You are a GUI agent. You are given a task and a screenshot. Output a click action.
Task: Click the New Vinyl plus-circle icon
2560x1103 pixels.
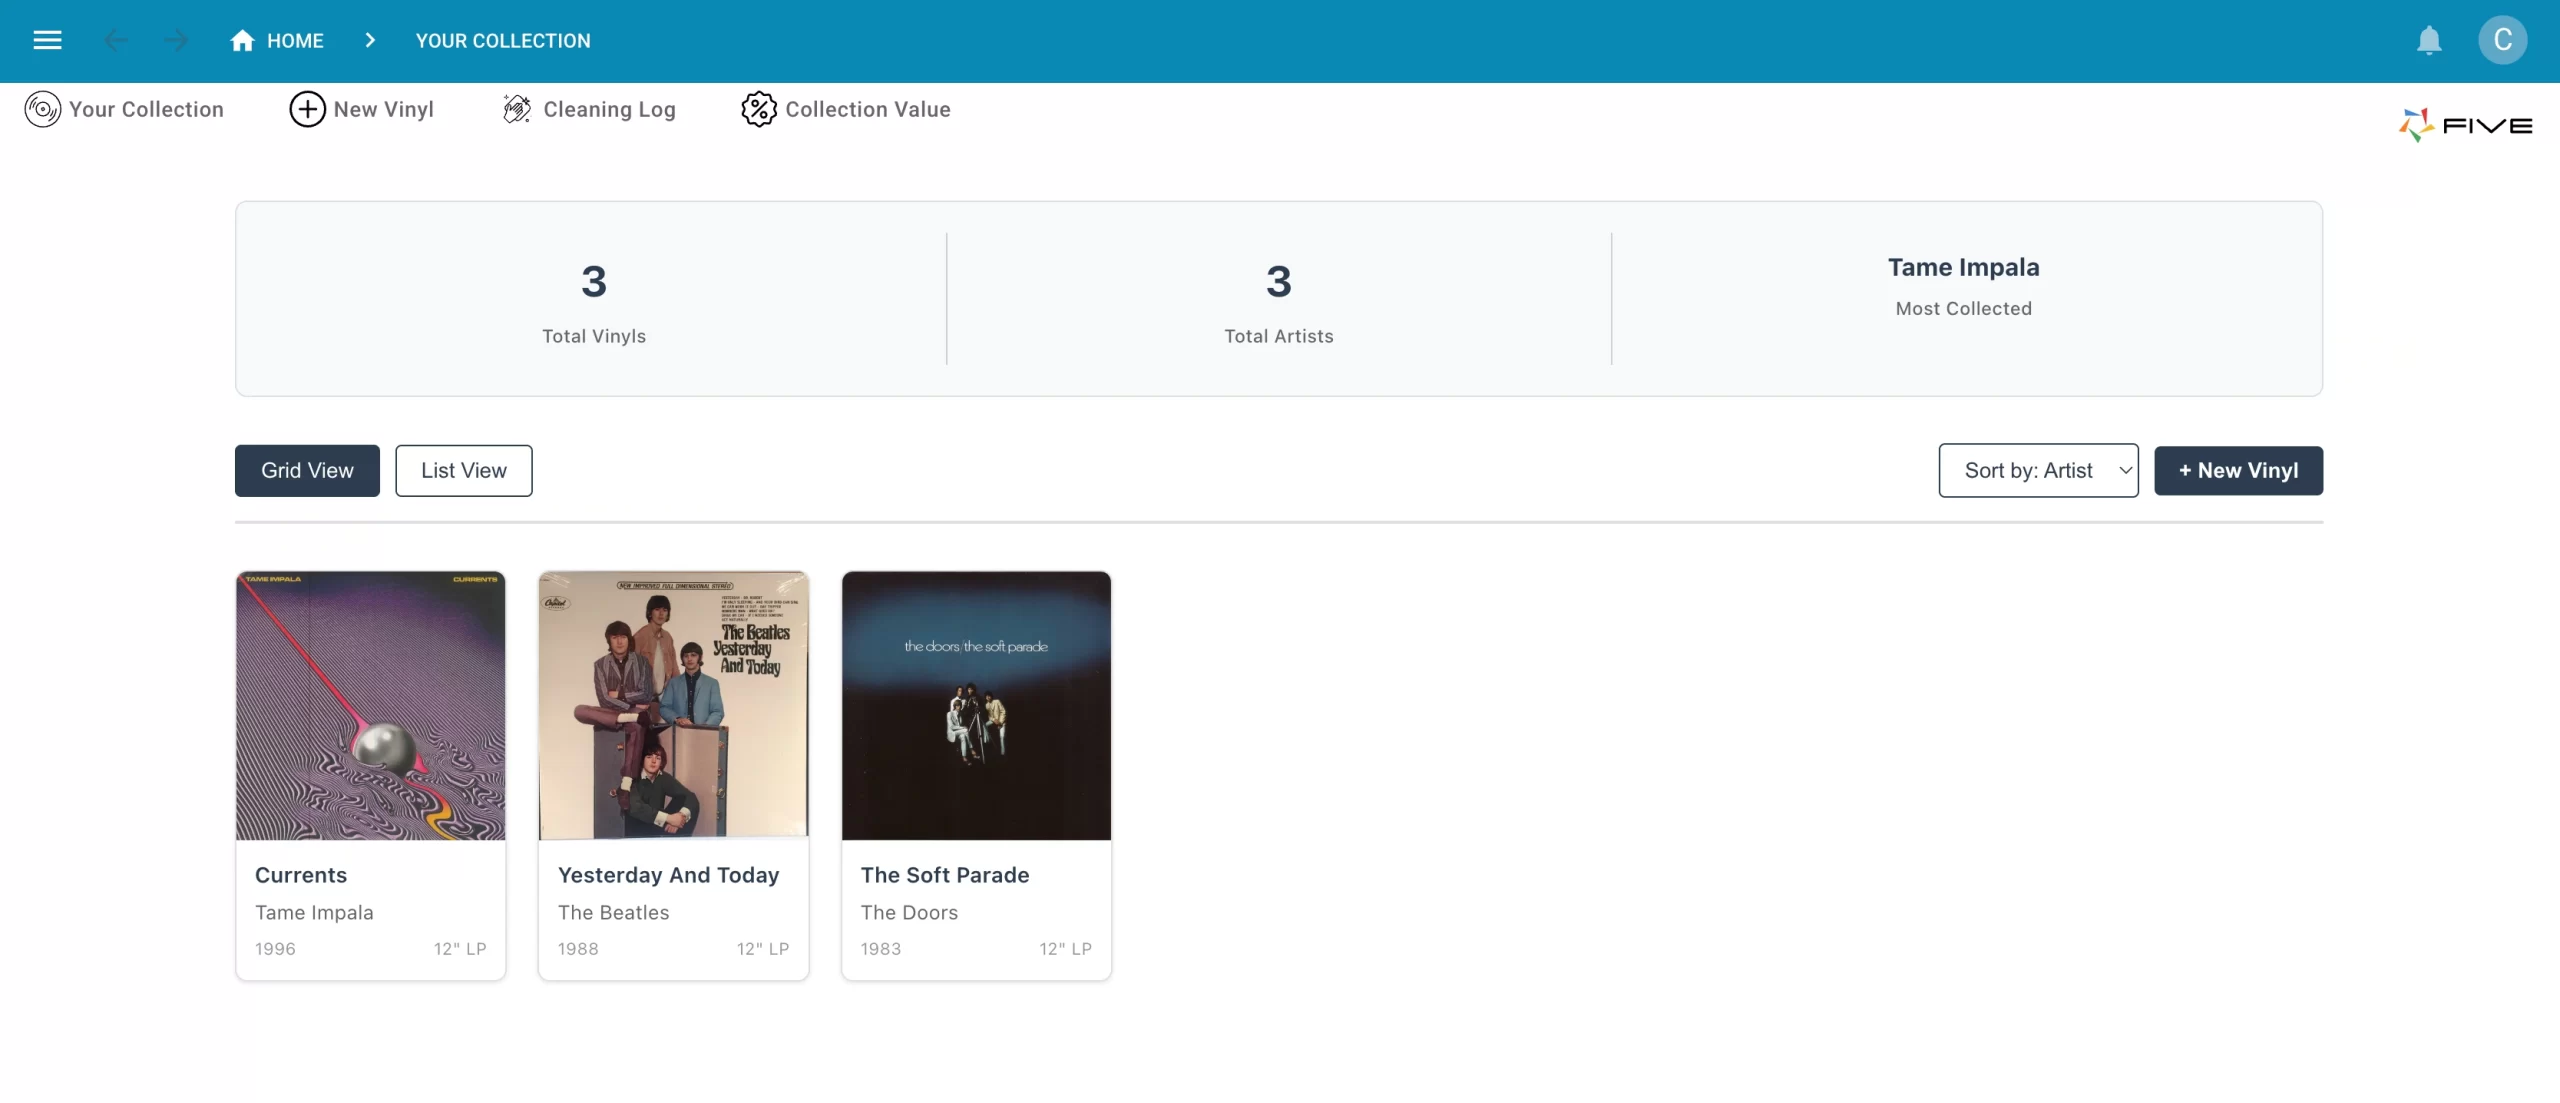pos(307,109)
